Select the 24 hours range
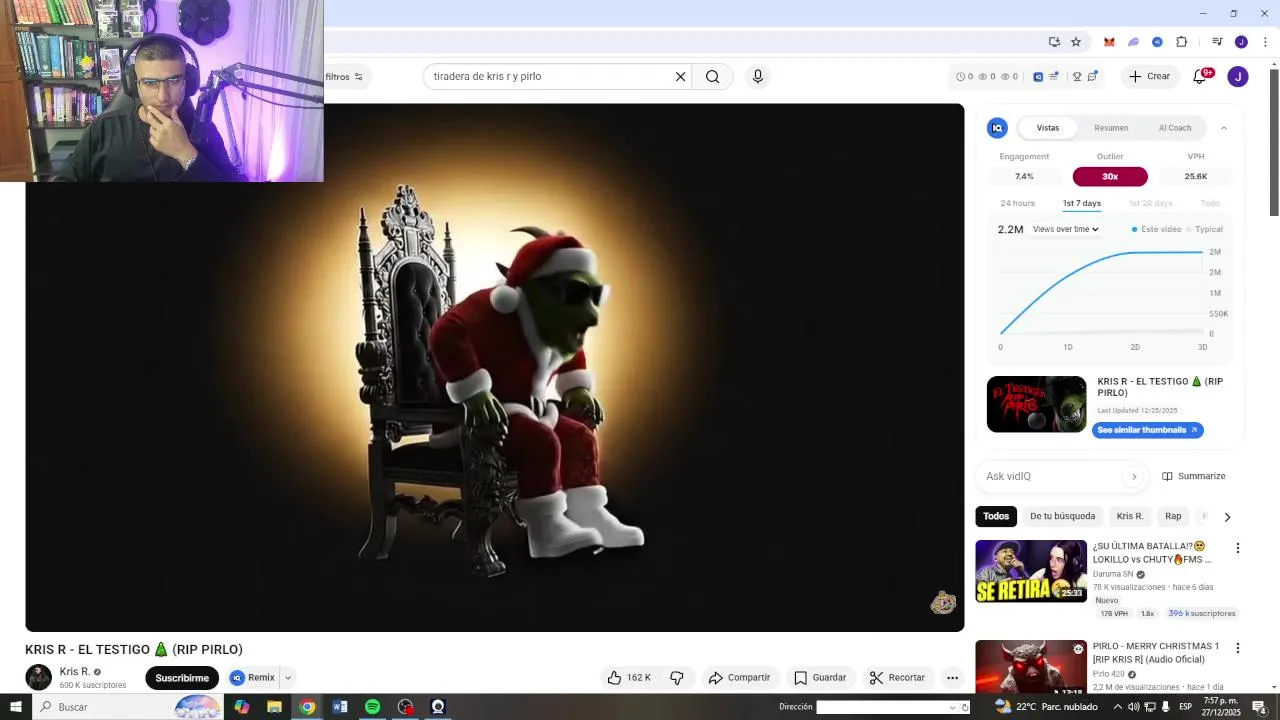The width and height of the screenshot is (1280, 720). (x=1018, y=203)
